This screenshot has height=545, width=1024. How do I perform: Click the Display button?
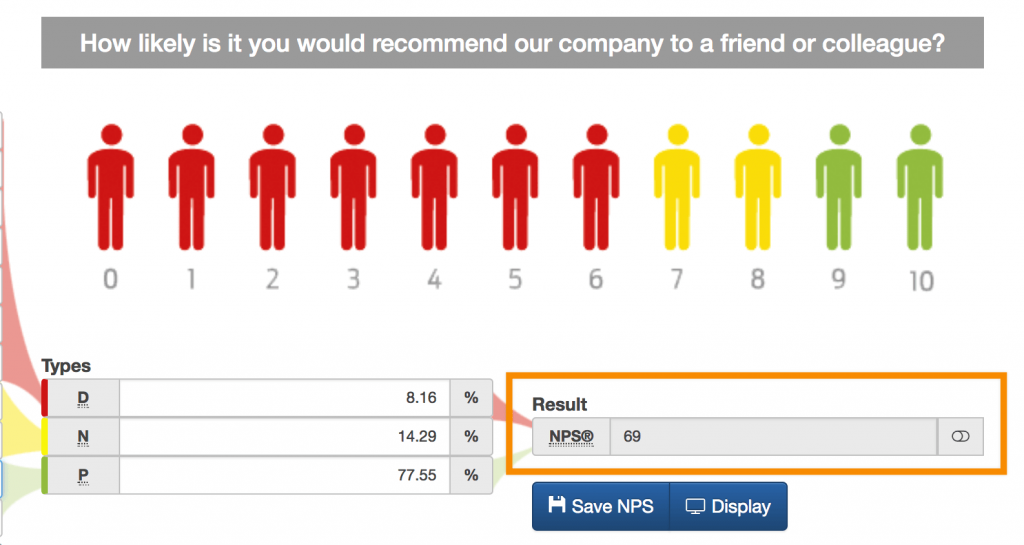(x=729, y=506)
